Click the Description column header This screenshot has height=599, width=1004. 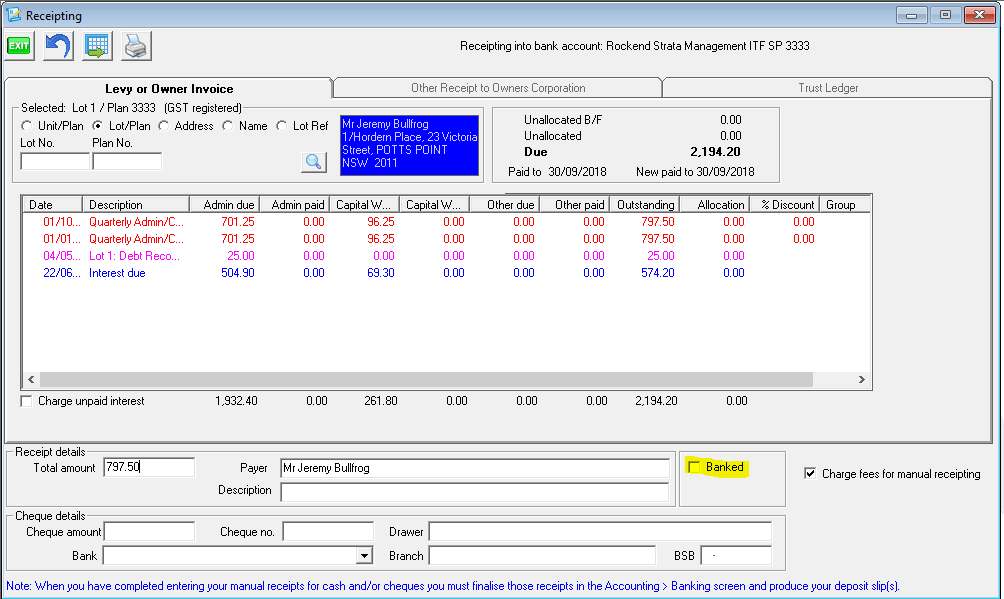click(x=116, y=205)
